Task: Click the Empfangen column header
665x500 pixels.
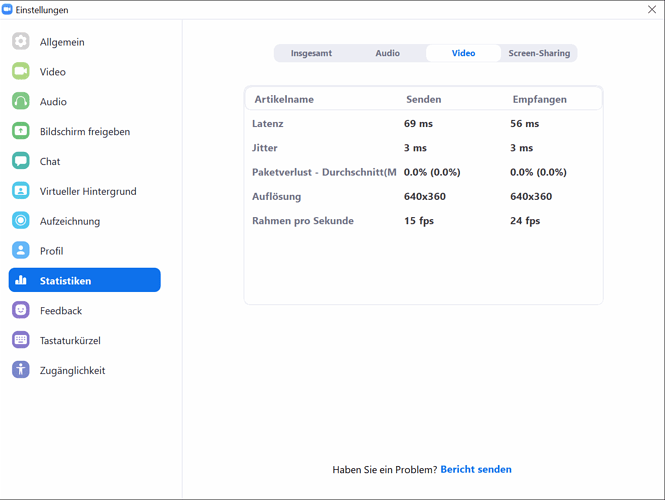Action: pos(539,99)
